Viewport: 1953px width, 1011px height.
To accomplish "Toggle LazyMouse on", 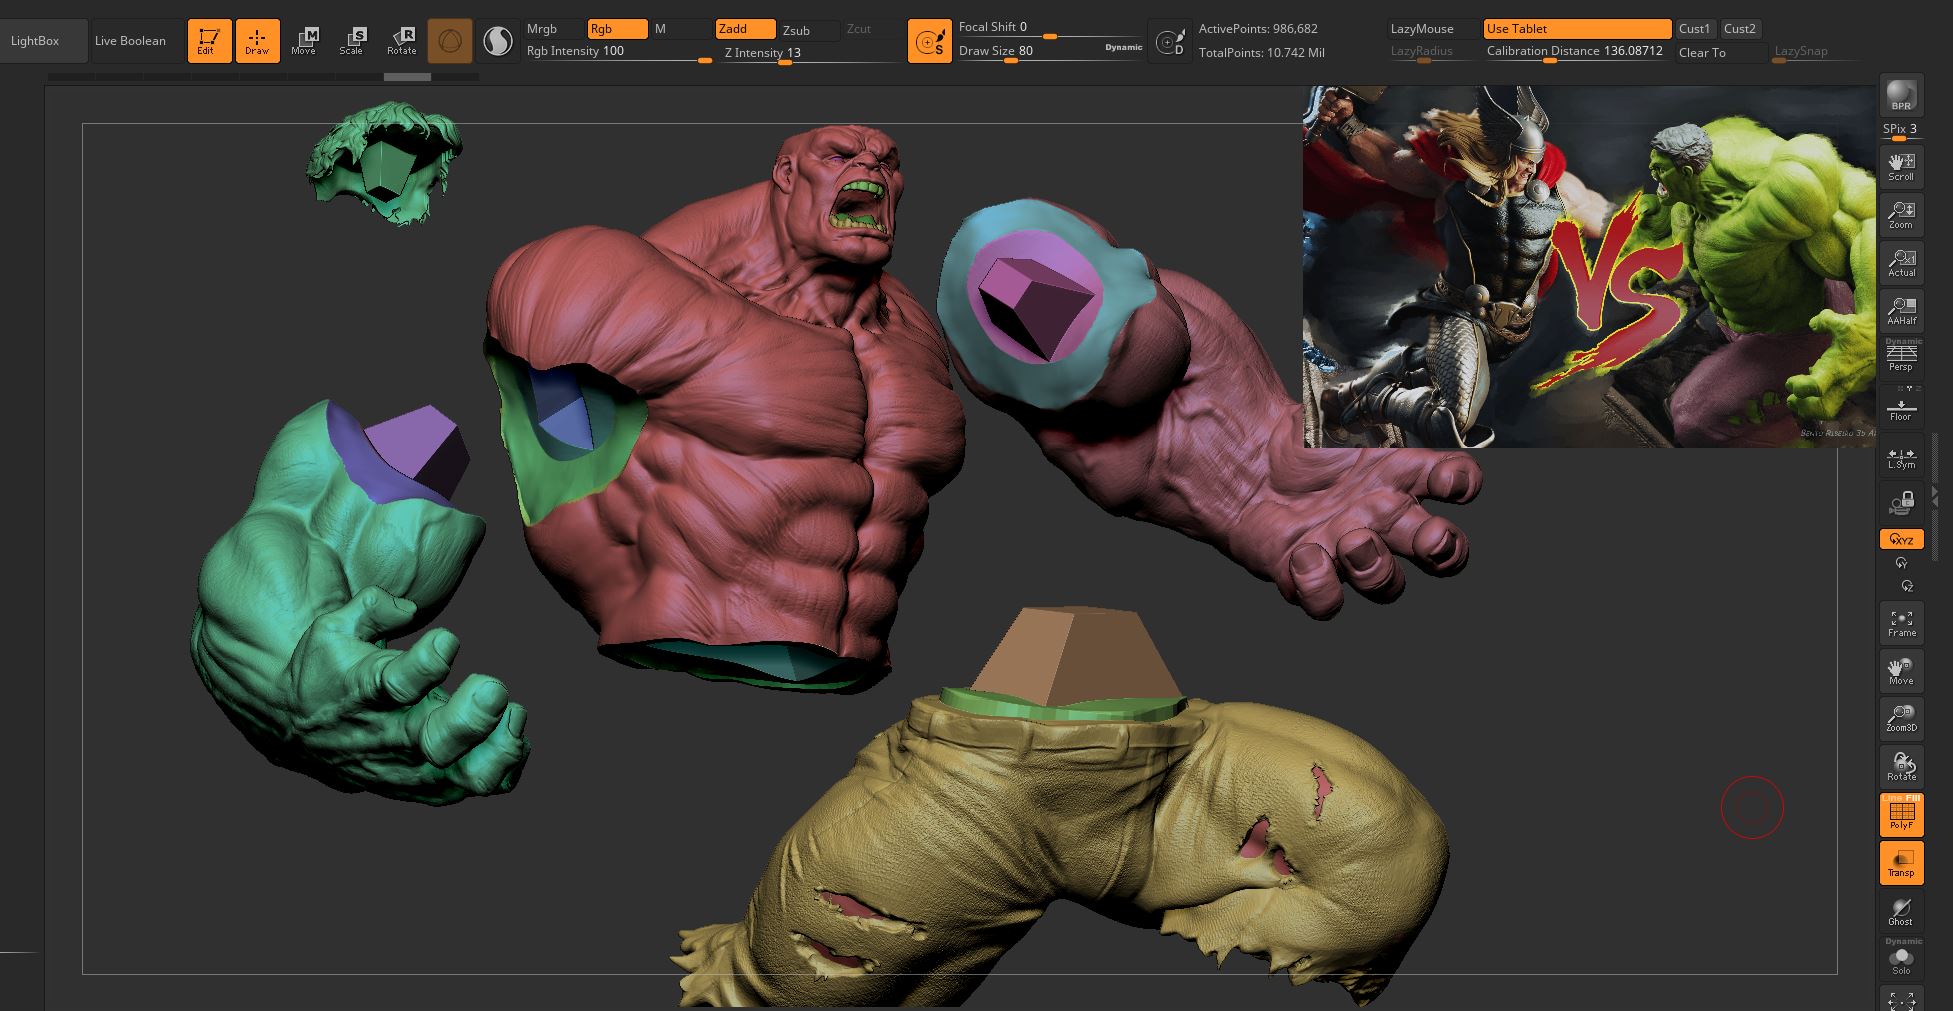I will click(x=1433, y=29).
